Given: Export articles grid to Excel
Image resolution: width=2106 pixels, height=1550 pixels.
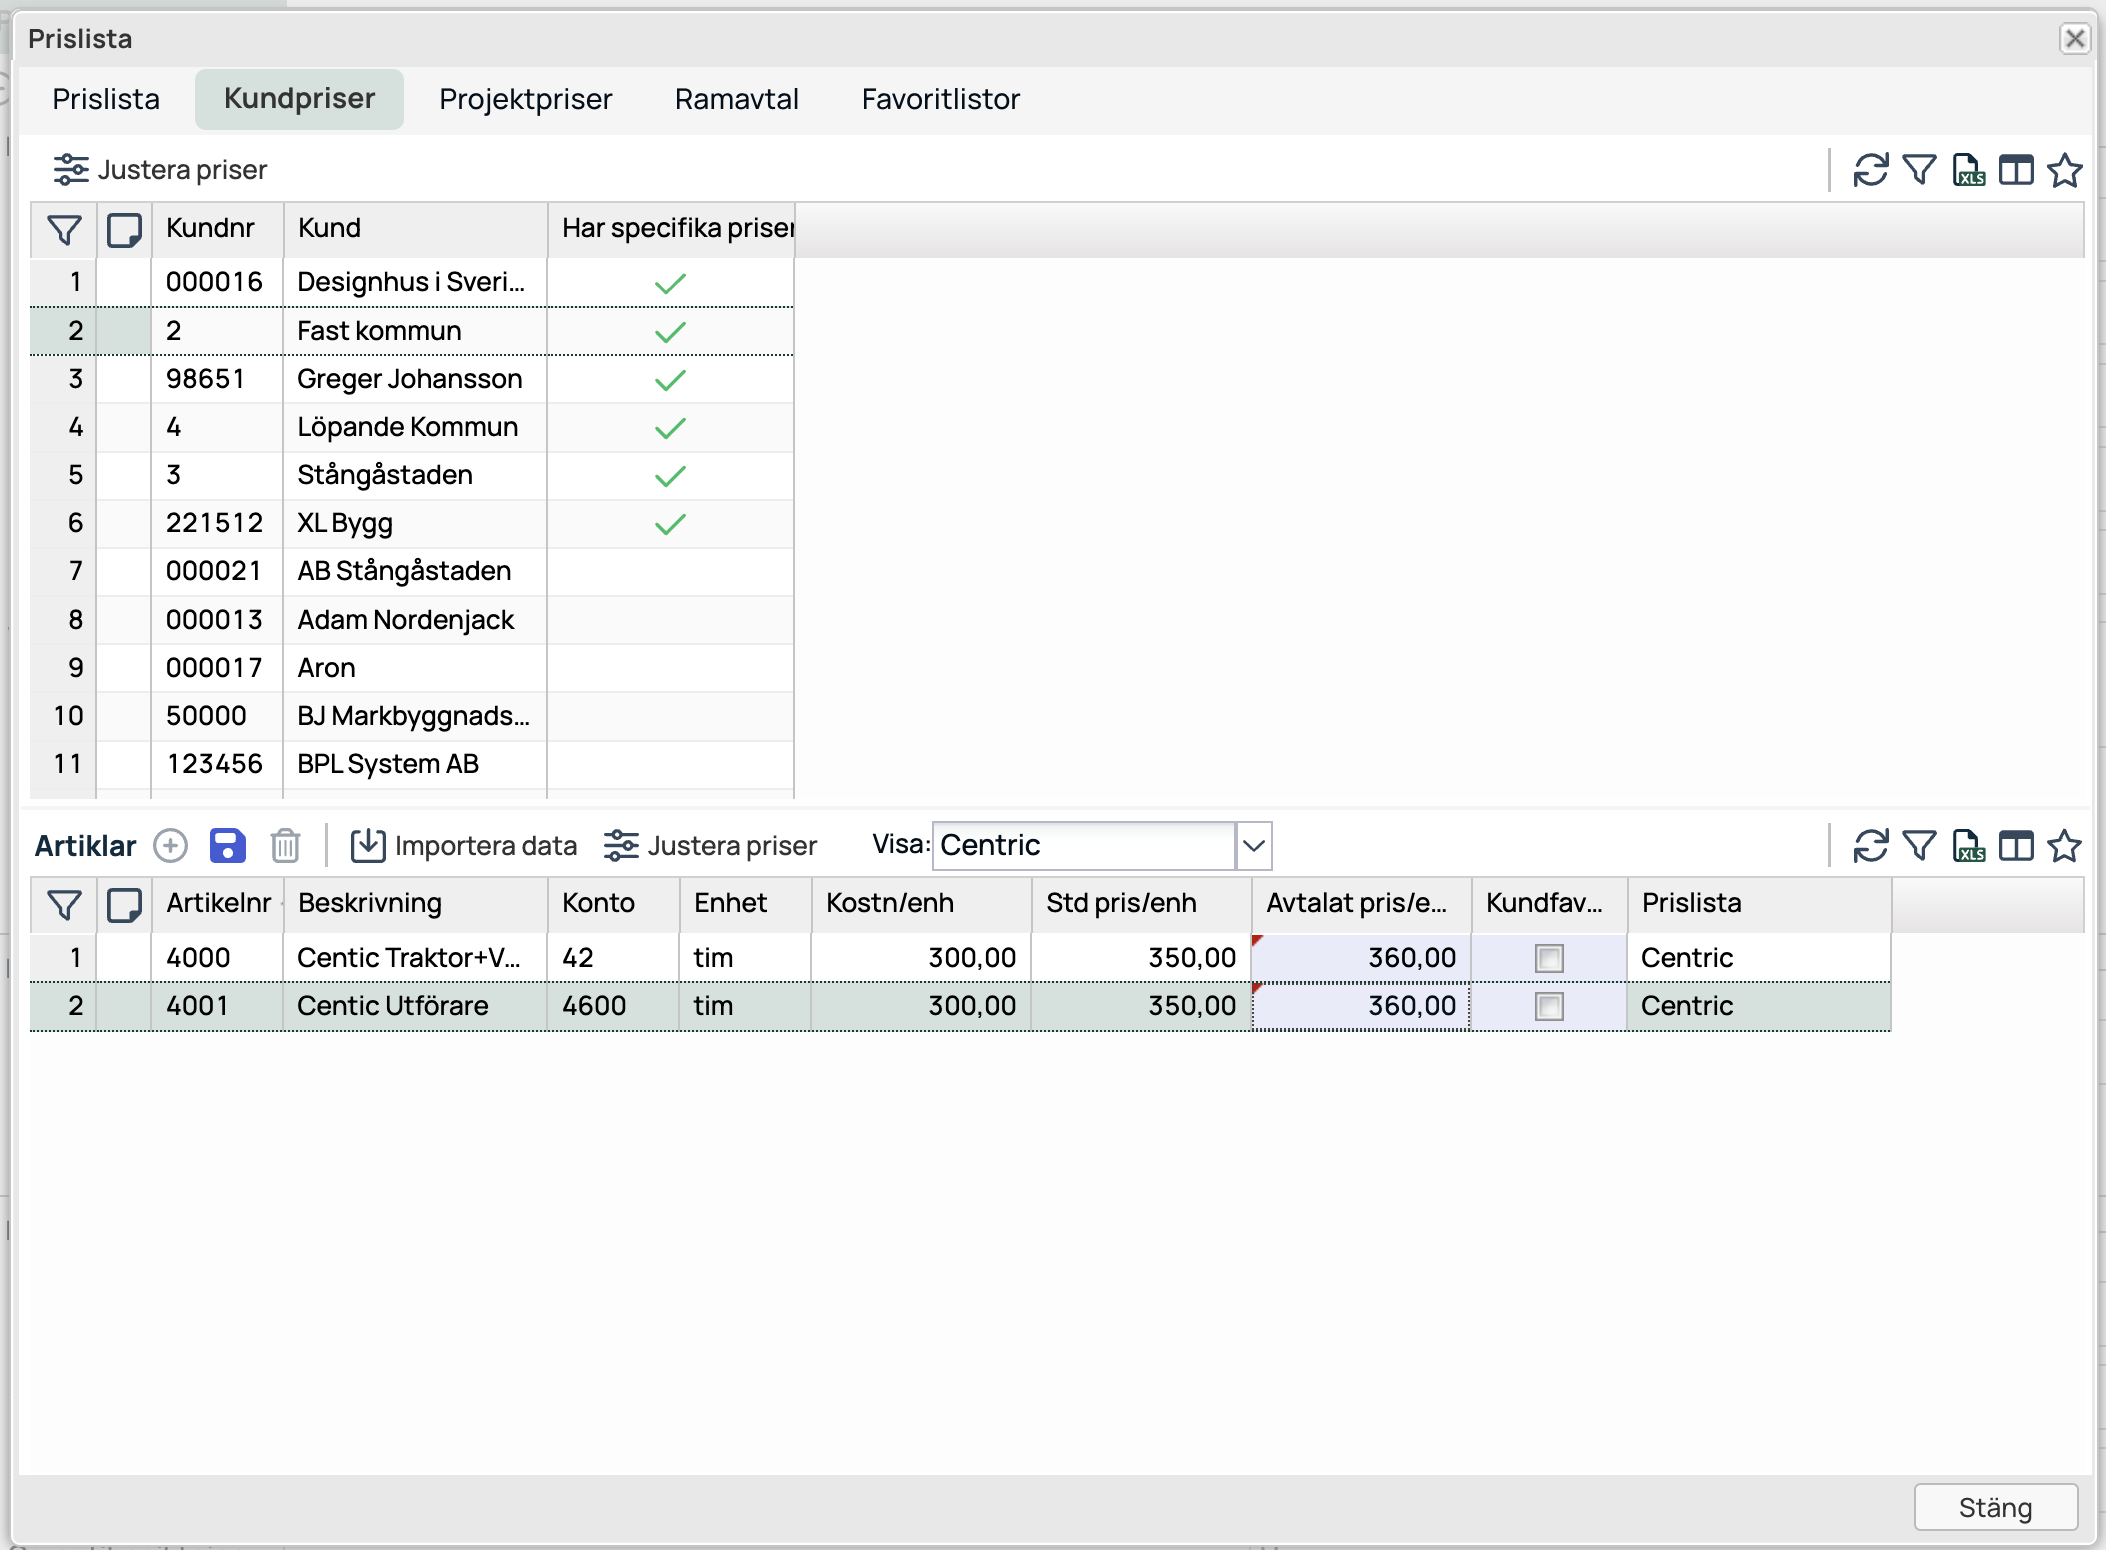Looking at the screenshot, I should 1968,846.
